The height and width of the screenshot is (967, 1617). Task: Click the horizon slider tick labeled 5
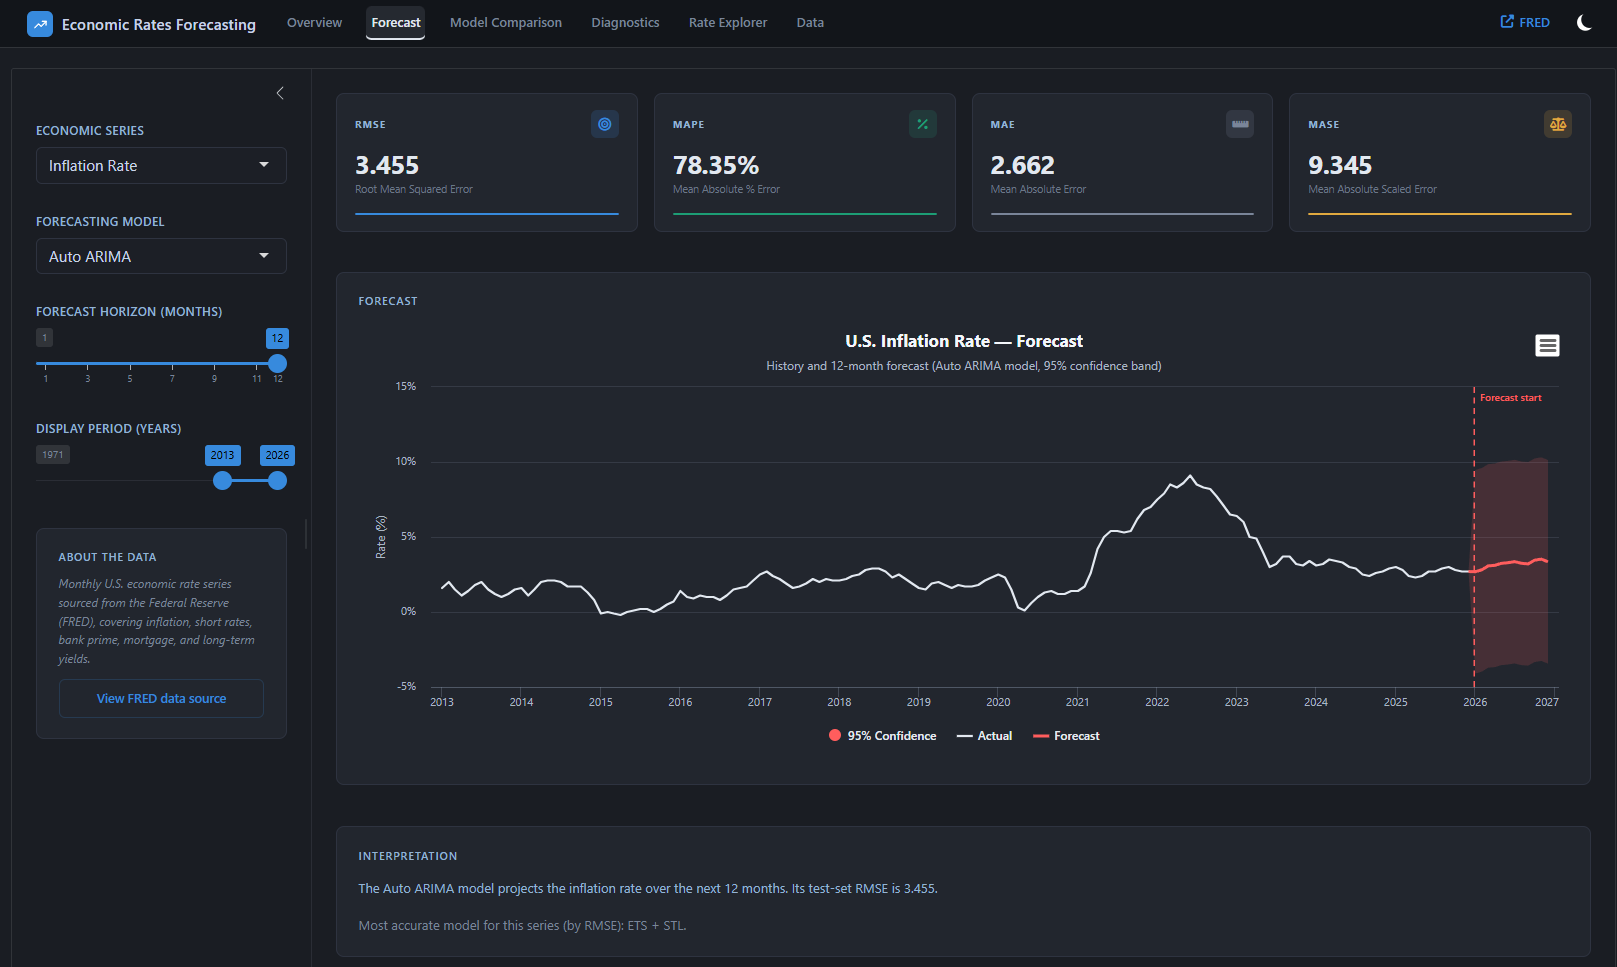click(x=130, y=379)
